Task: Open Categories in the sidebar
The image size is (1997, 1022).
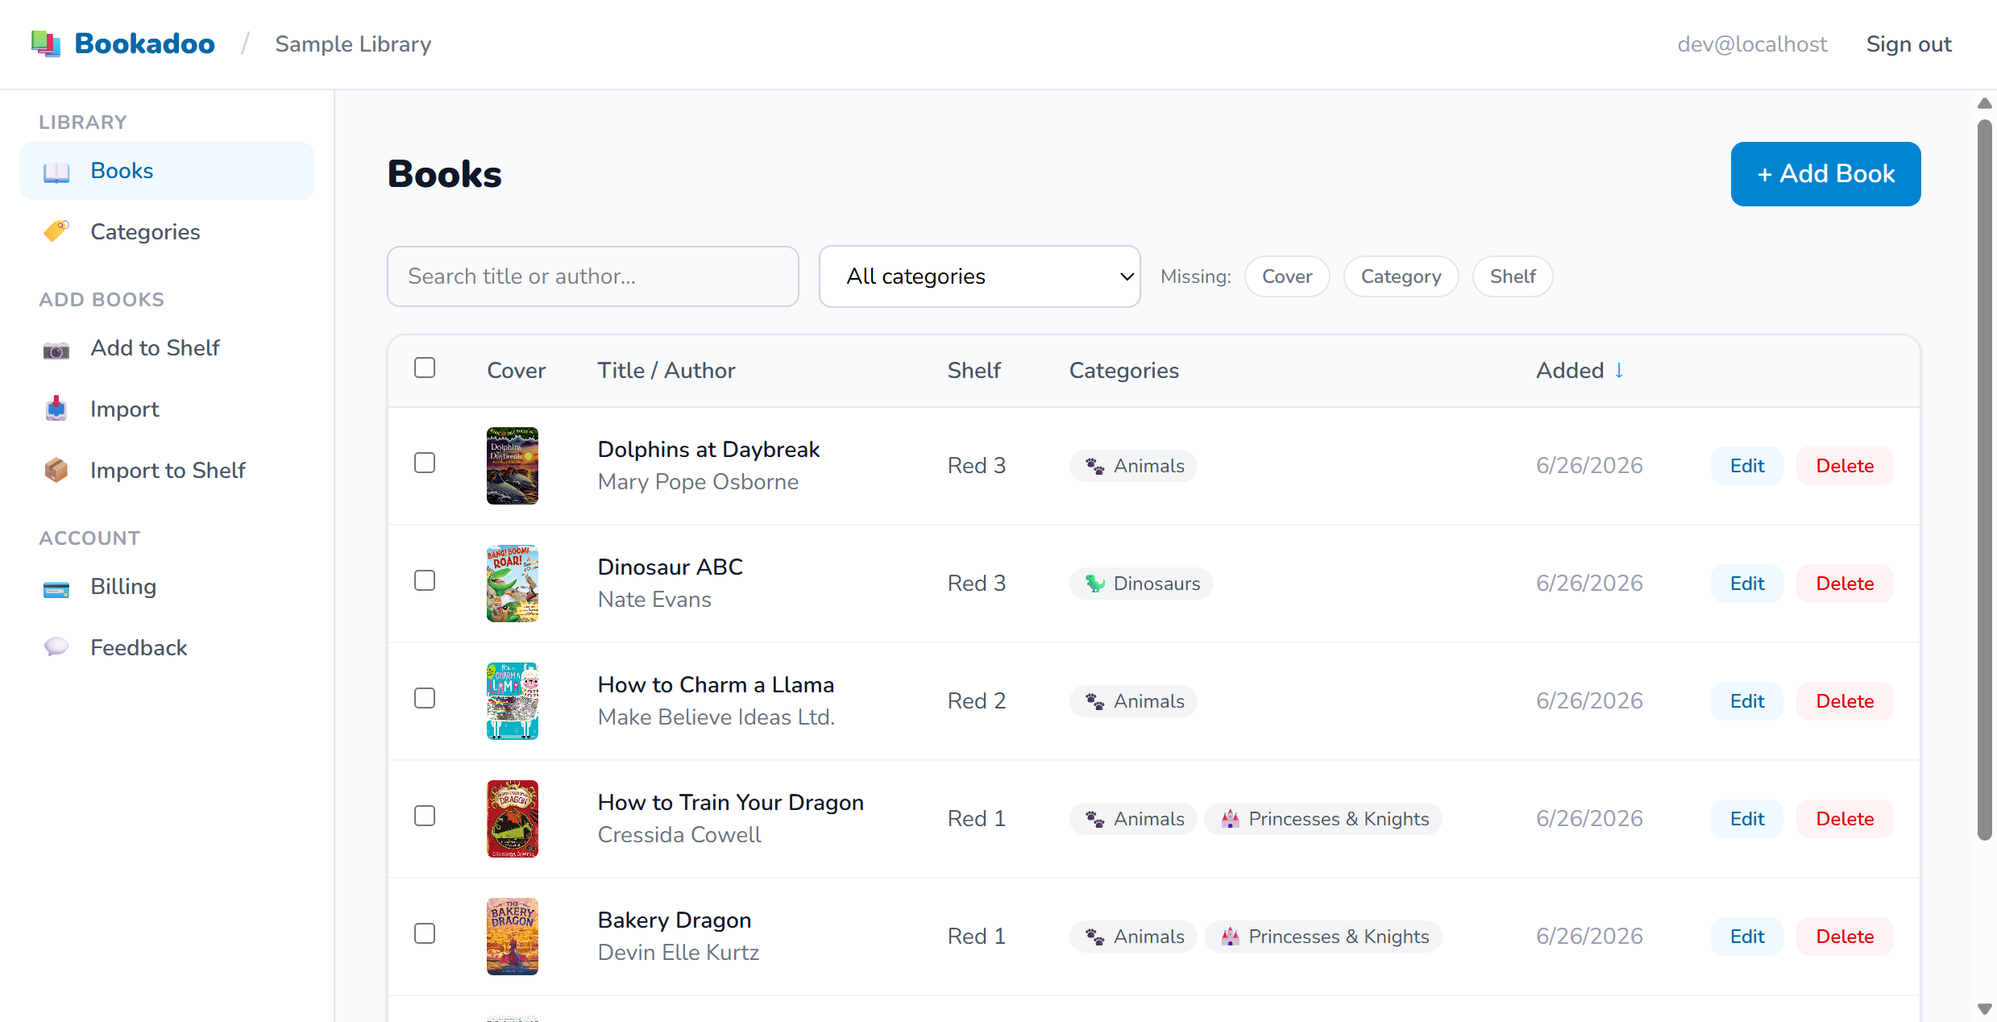Action: click(167, 232)
